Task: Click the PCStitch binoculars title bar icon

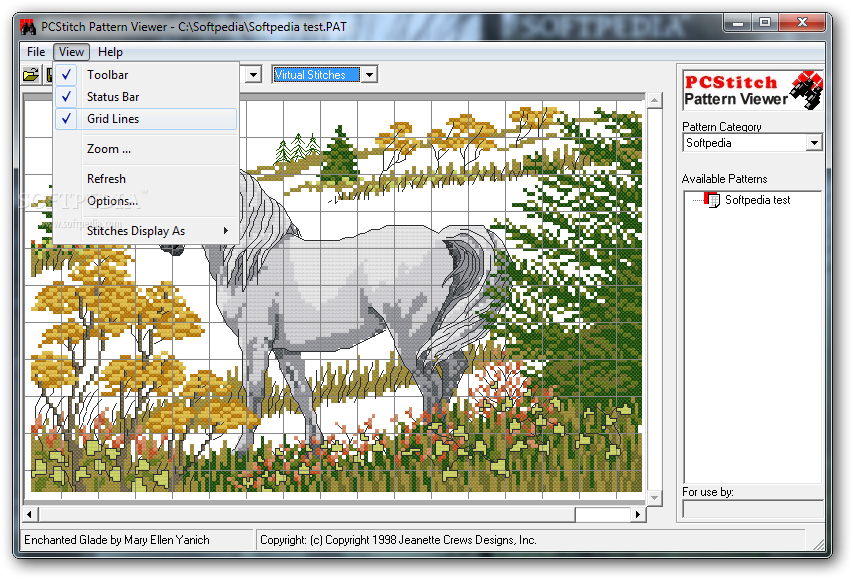Action: pos(28,26)
